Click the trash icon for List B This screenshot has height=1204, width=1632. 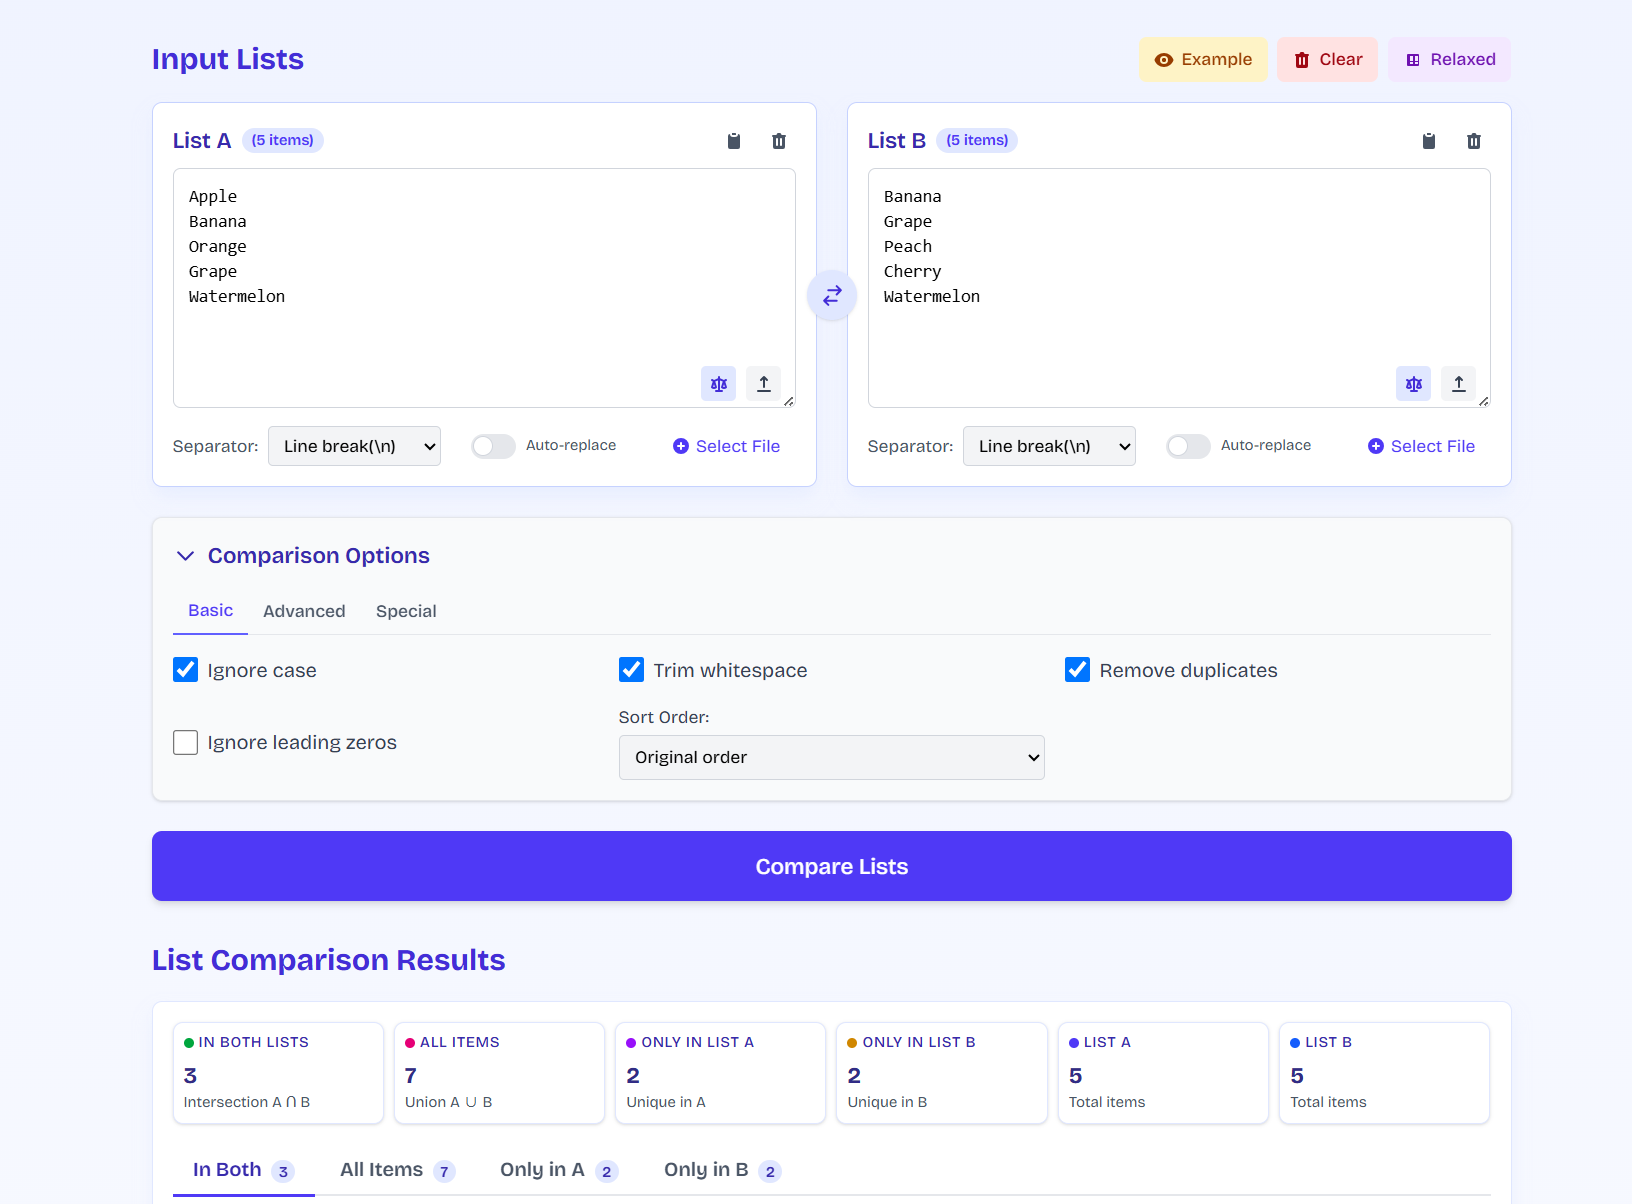(1474, 141)
